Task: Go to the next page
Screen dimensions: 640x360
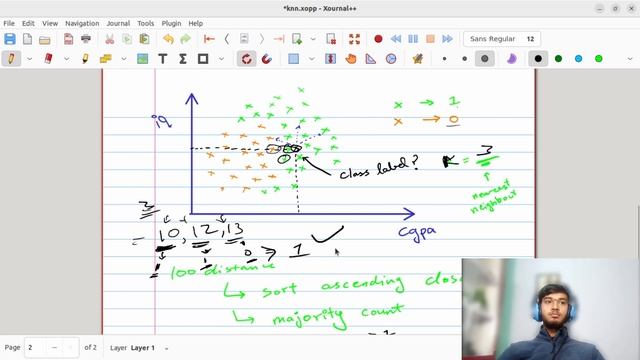Action: coord(262,39)
